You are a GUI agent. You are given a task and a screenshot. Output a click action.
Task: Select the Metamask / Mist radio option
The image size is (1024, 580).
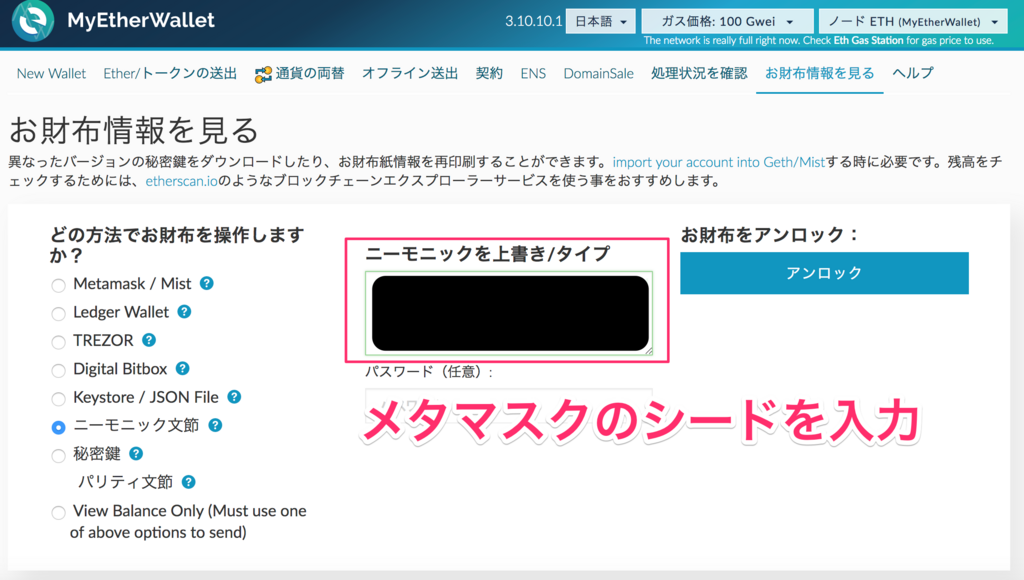click(x=59, y=285)
